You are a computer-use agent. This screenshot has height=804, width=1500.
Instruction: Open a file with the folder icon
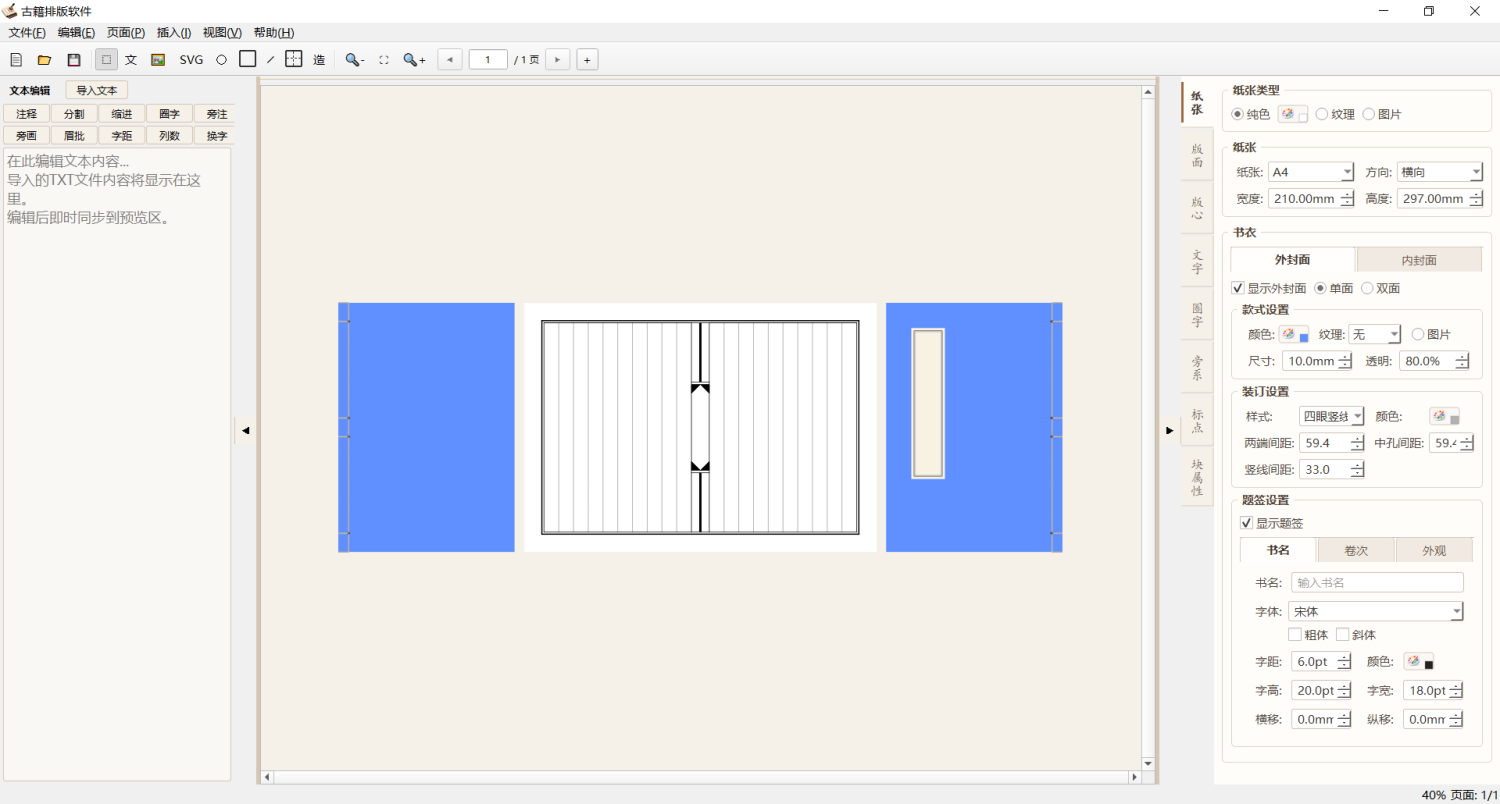click(44, 60)
